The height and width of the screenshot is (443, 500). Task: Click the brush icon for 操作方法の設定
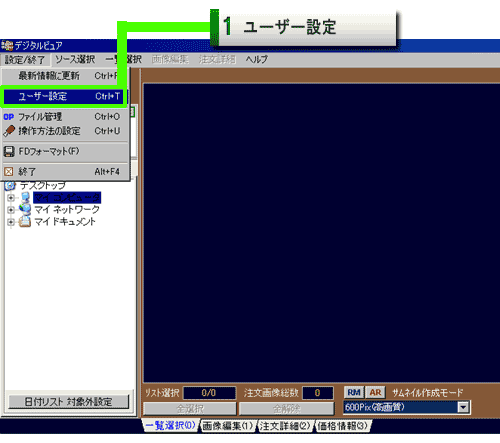(9, 131)
